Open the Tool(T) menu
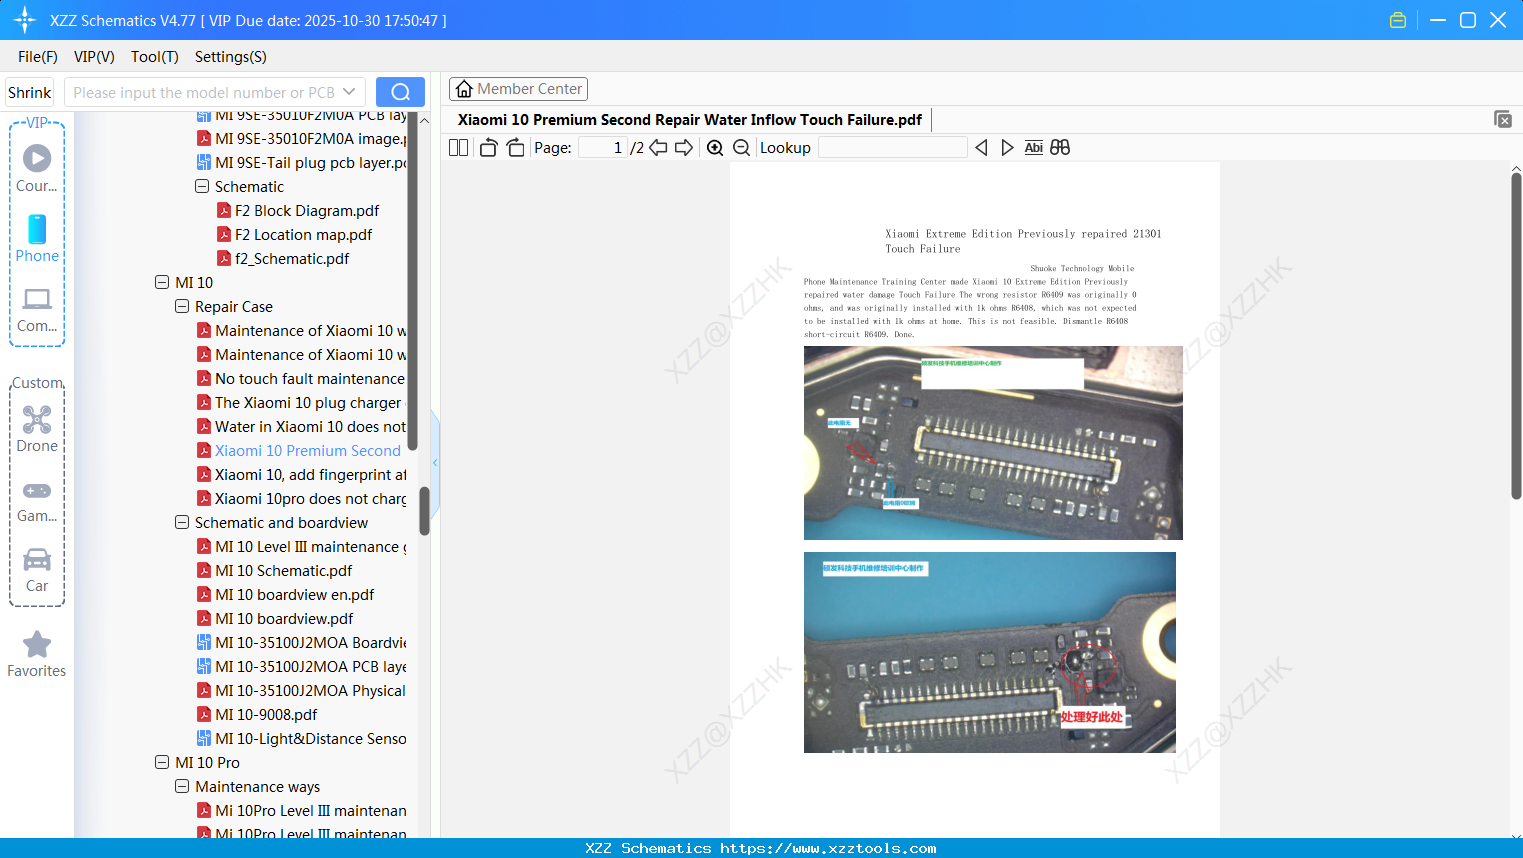1523x858 pixels. [155, 57]
